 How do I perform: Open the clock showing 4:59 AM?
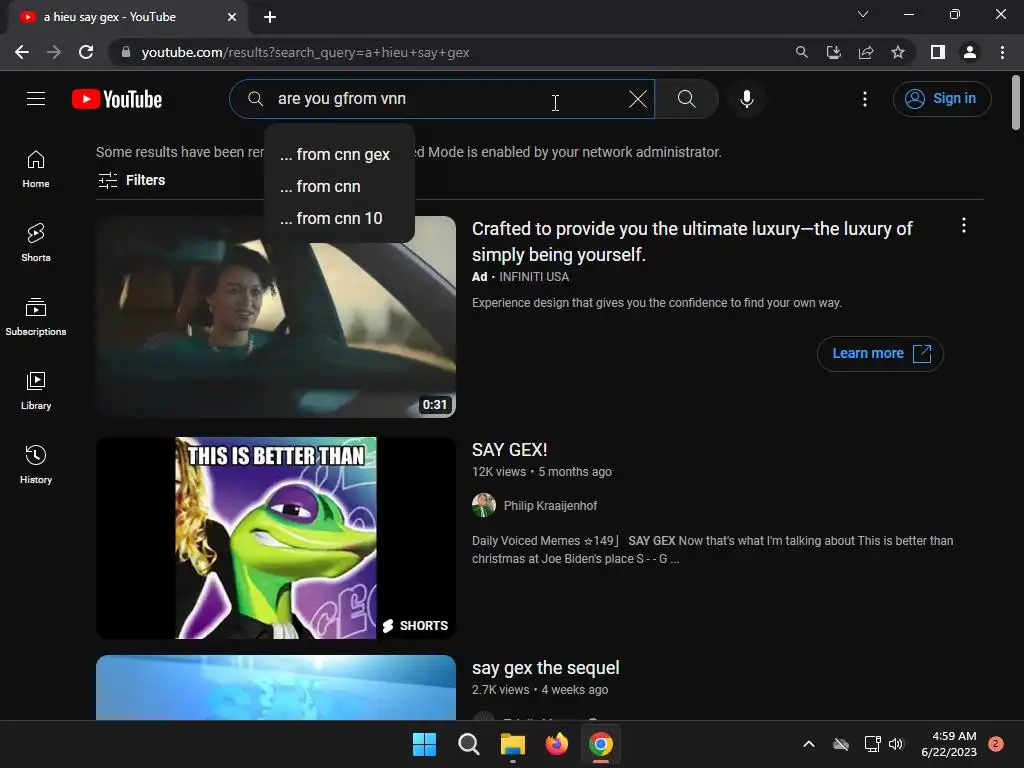[949, 744]
